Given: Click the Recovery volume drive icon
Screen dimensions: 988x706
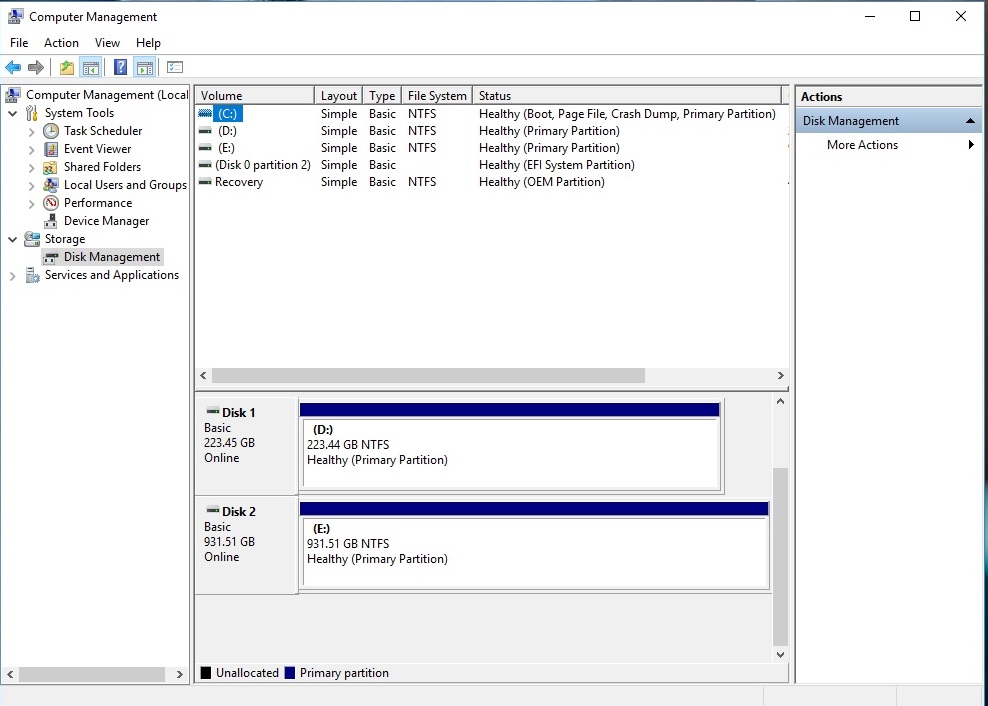Looking at the screenshot, I should (x=205, y=182).
